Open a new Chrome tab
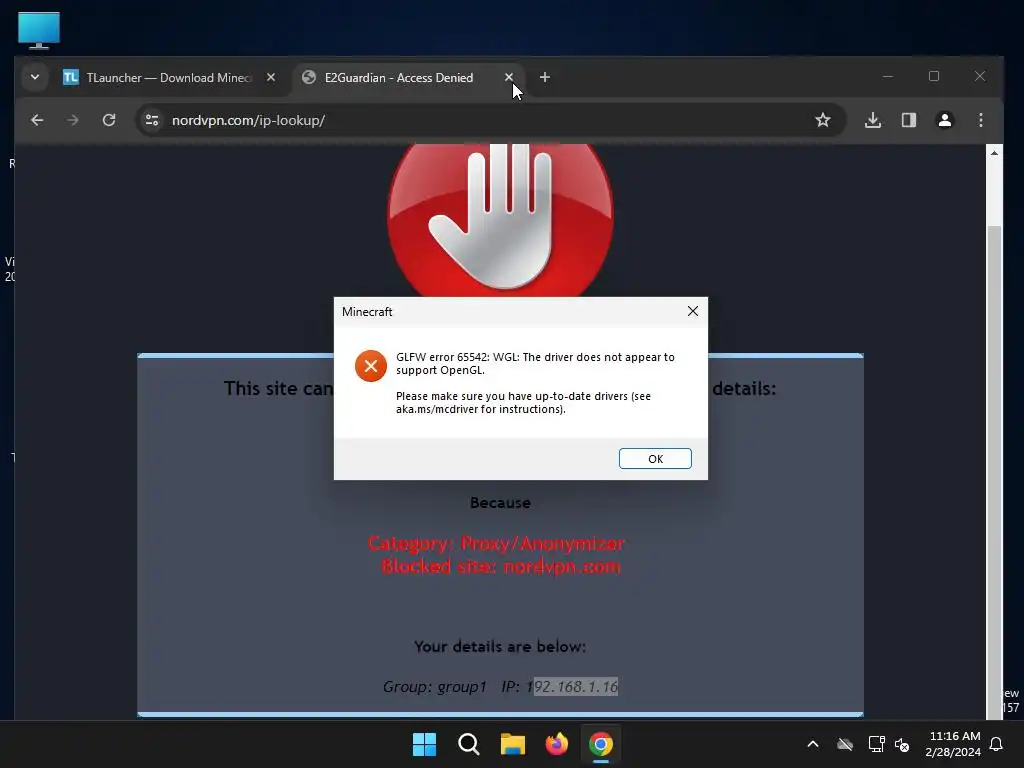This screenshot has height=768, width=1024. [545, 77]
